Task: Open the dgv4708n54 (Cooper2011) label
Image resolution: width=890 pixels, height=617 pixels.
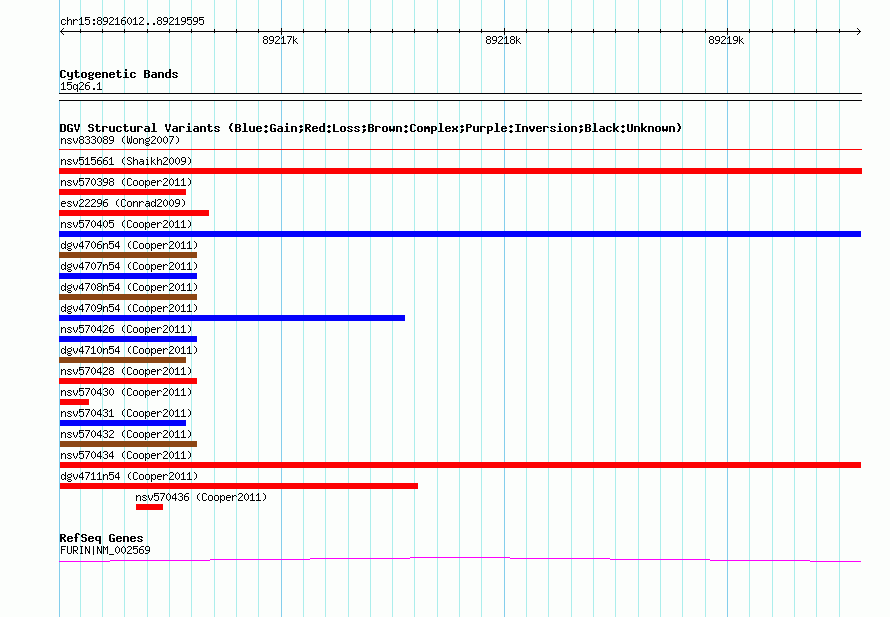Action: 129,287
